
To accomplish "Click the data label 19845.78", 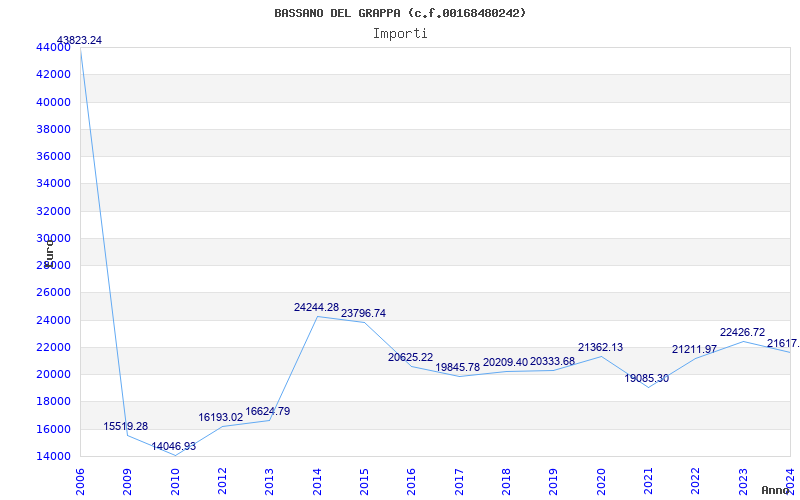I will point(458,367).
